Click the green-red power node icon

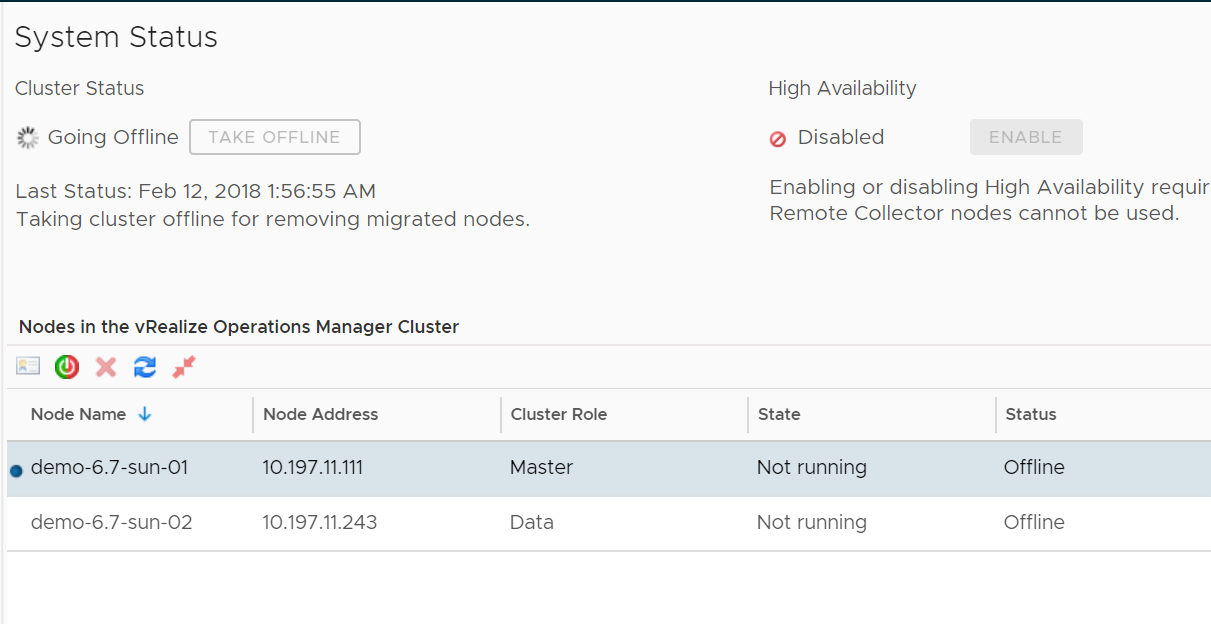coord(67,367)
